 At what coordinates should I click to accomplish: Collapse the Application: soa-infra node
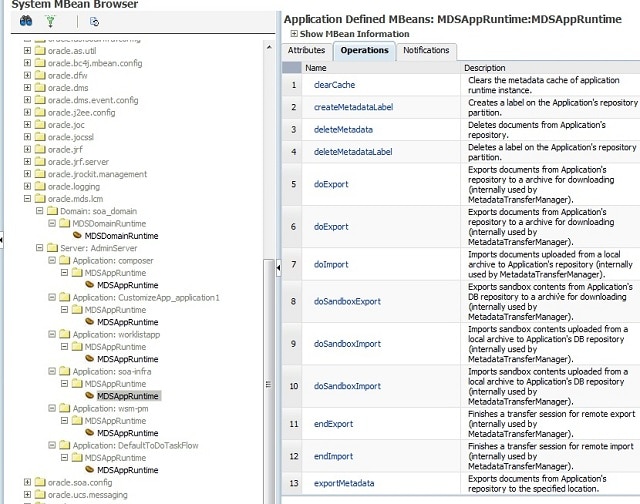tap(52, 371)
